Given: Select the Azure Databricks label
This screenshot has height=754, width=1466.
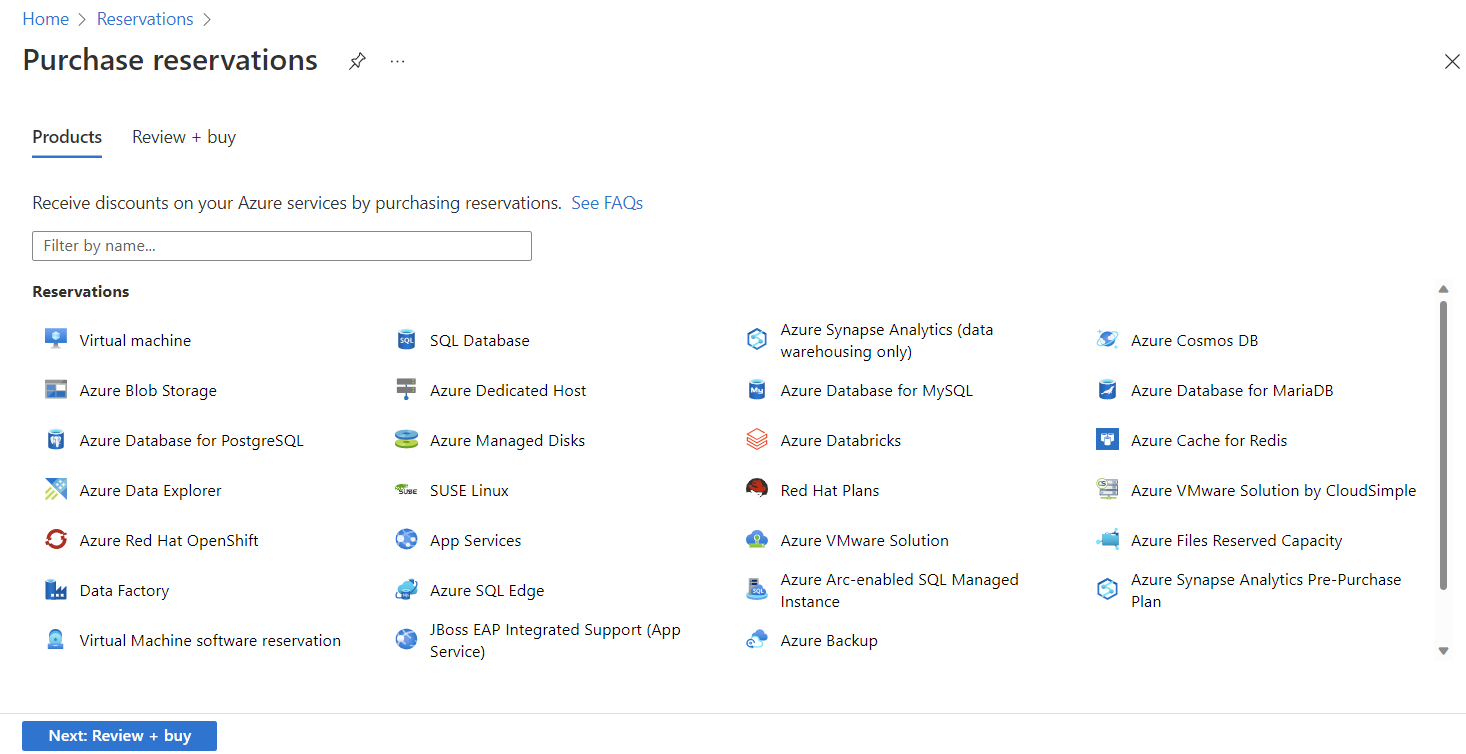Looking at the screenshot, I should pyautogui.click(x=840, y=441).
